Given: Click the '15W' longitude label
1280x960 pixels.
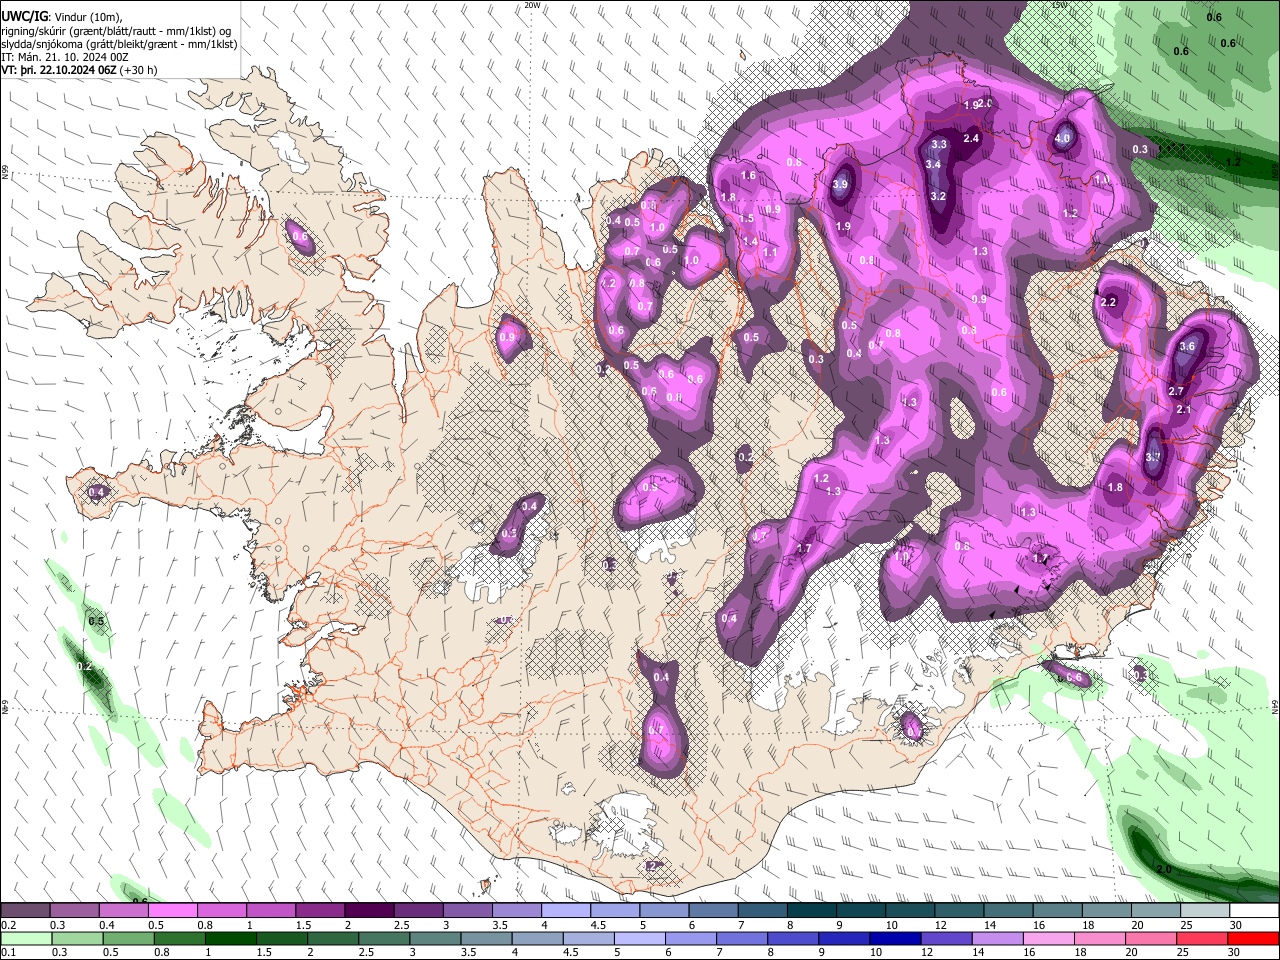Looking at the screenshot, I should click(x=1060, y=5).
